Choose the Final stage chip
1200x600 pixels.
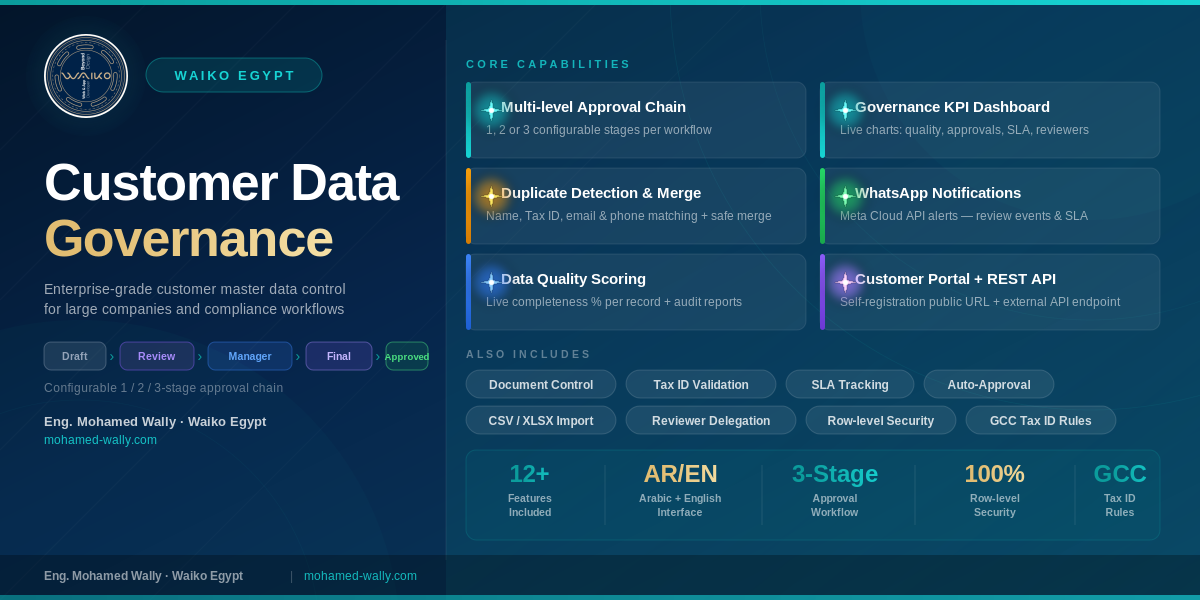(339, 356)
